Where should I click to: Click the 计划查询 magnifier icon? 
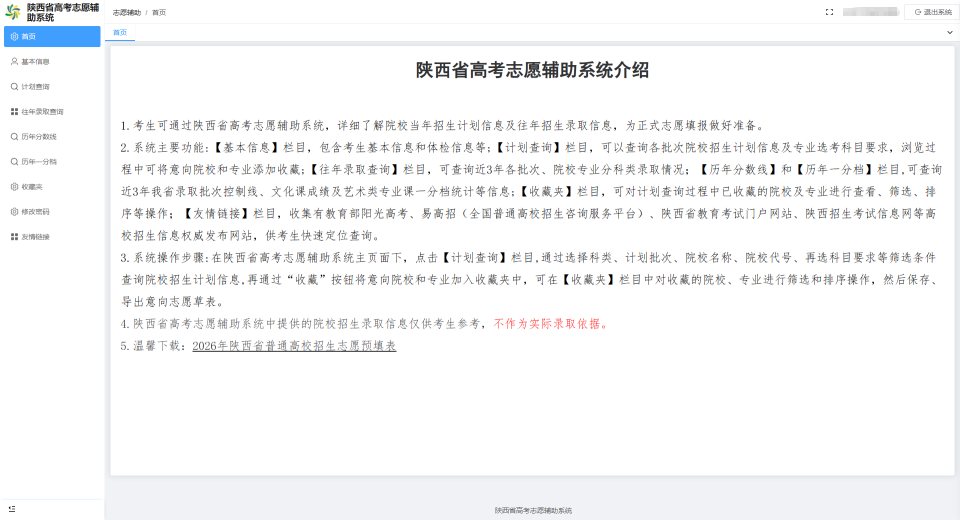point(14,86)
